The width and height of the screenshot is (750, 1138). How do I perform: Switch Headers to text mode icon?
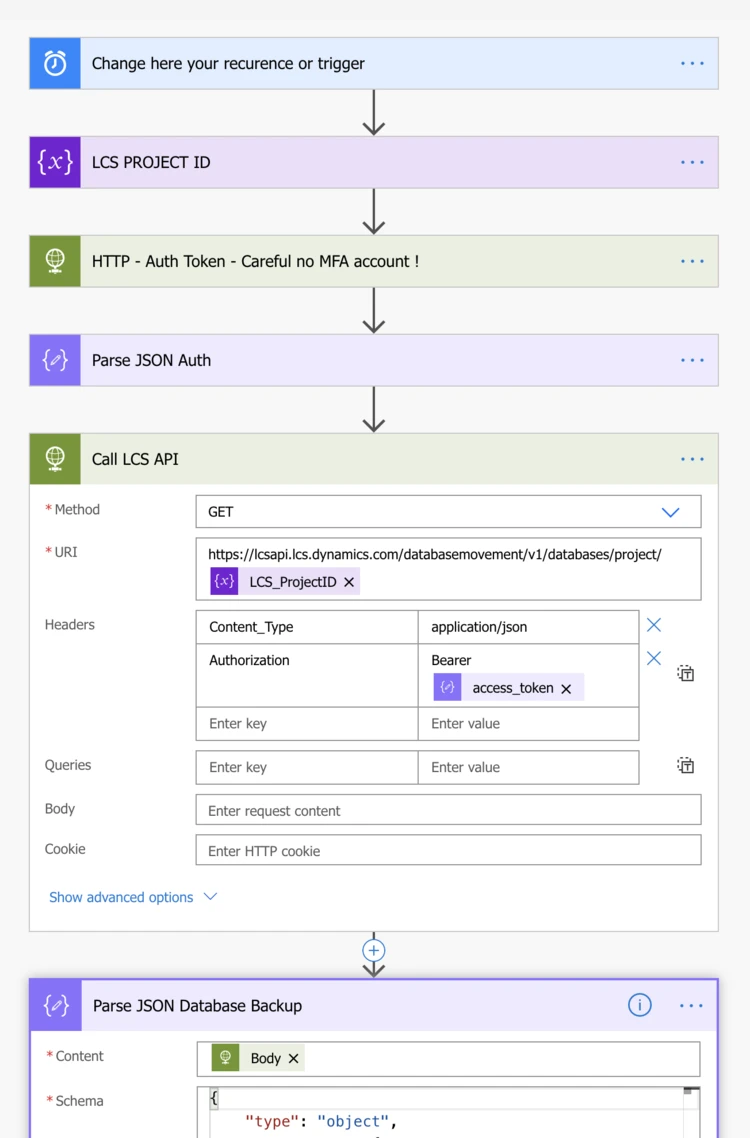[x=685, y=673]
